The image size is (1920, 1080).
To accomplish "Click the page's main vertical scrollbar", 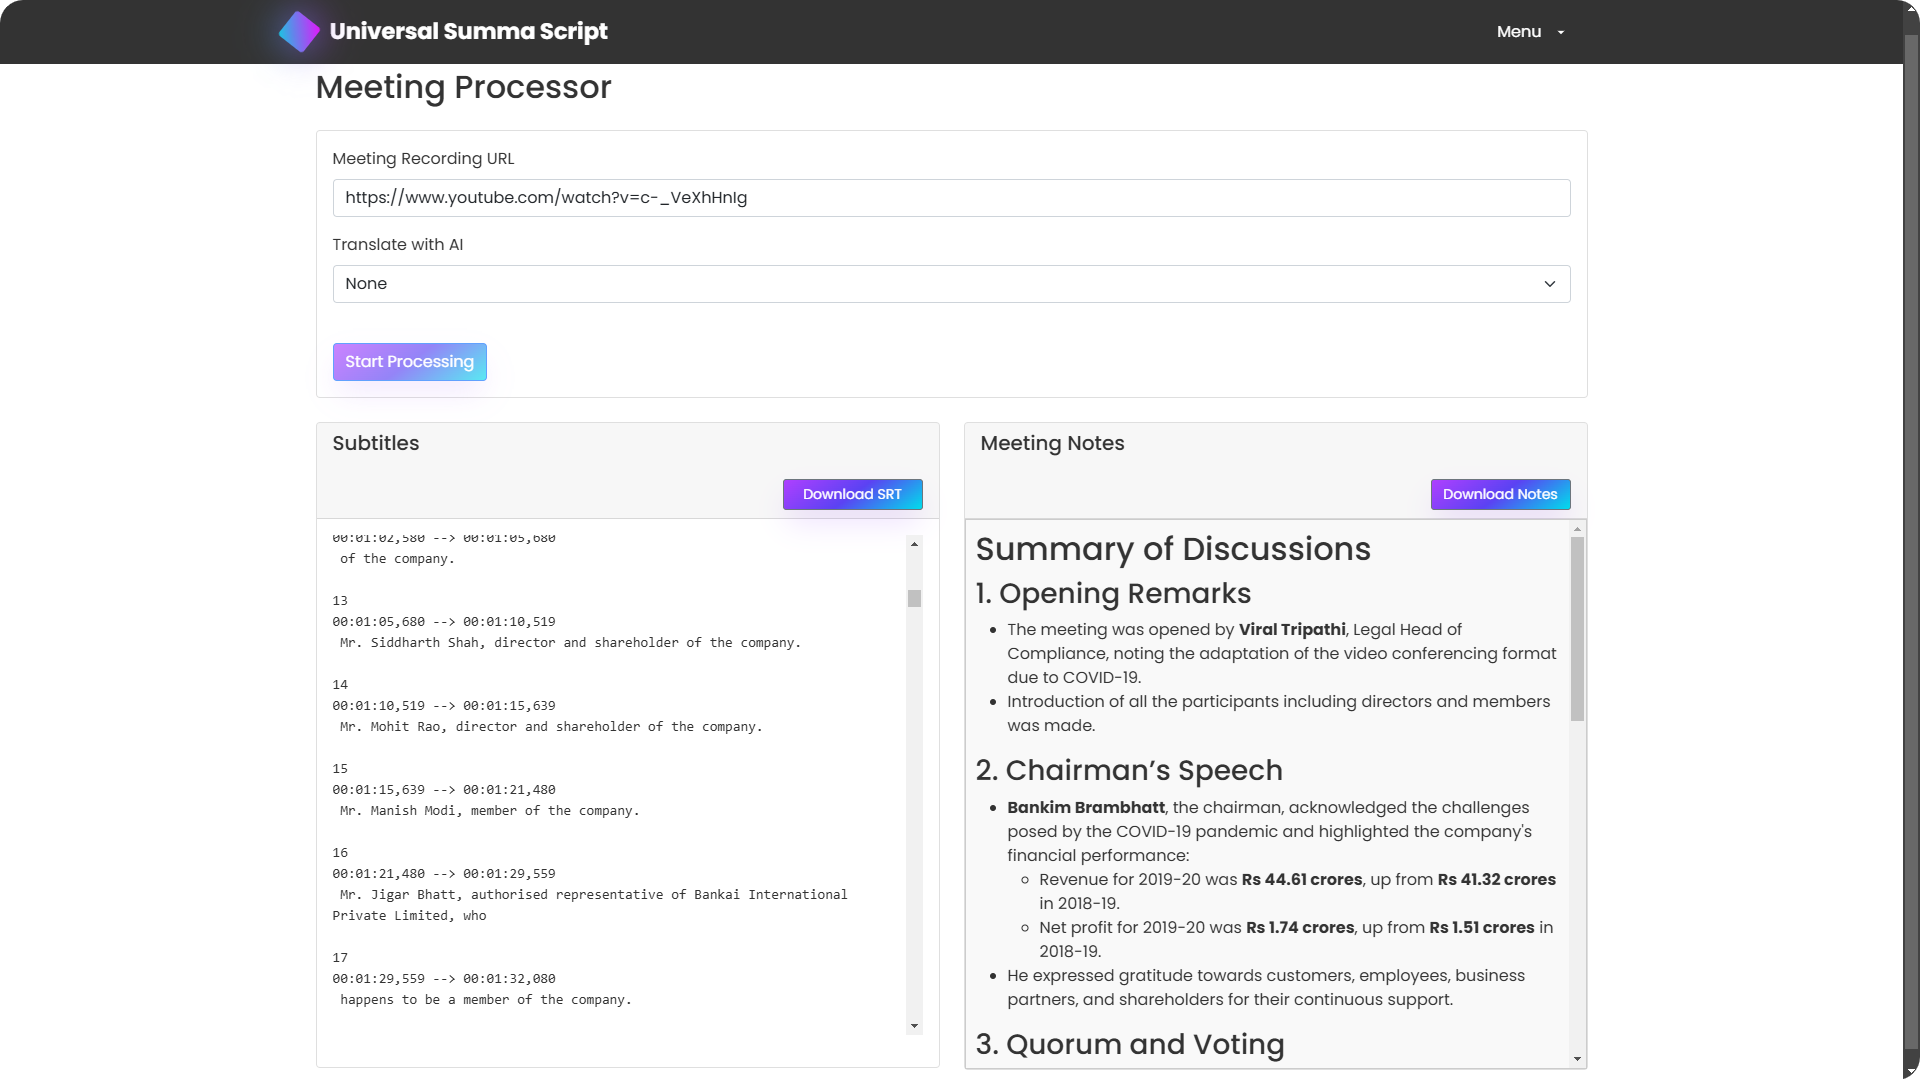I will pos(1911,540).
